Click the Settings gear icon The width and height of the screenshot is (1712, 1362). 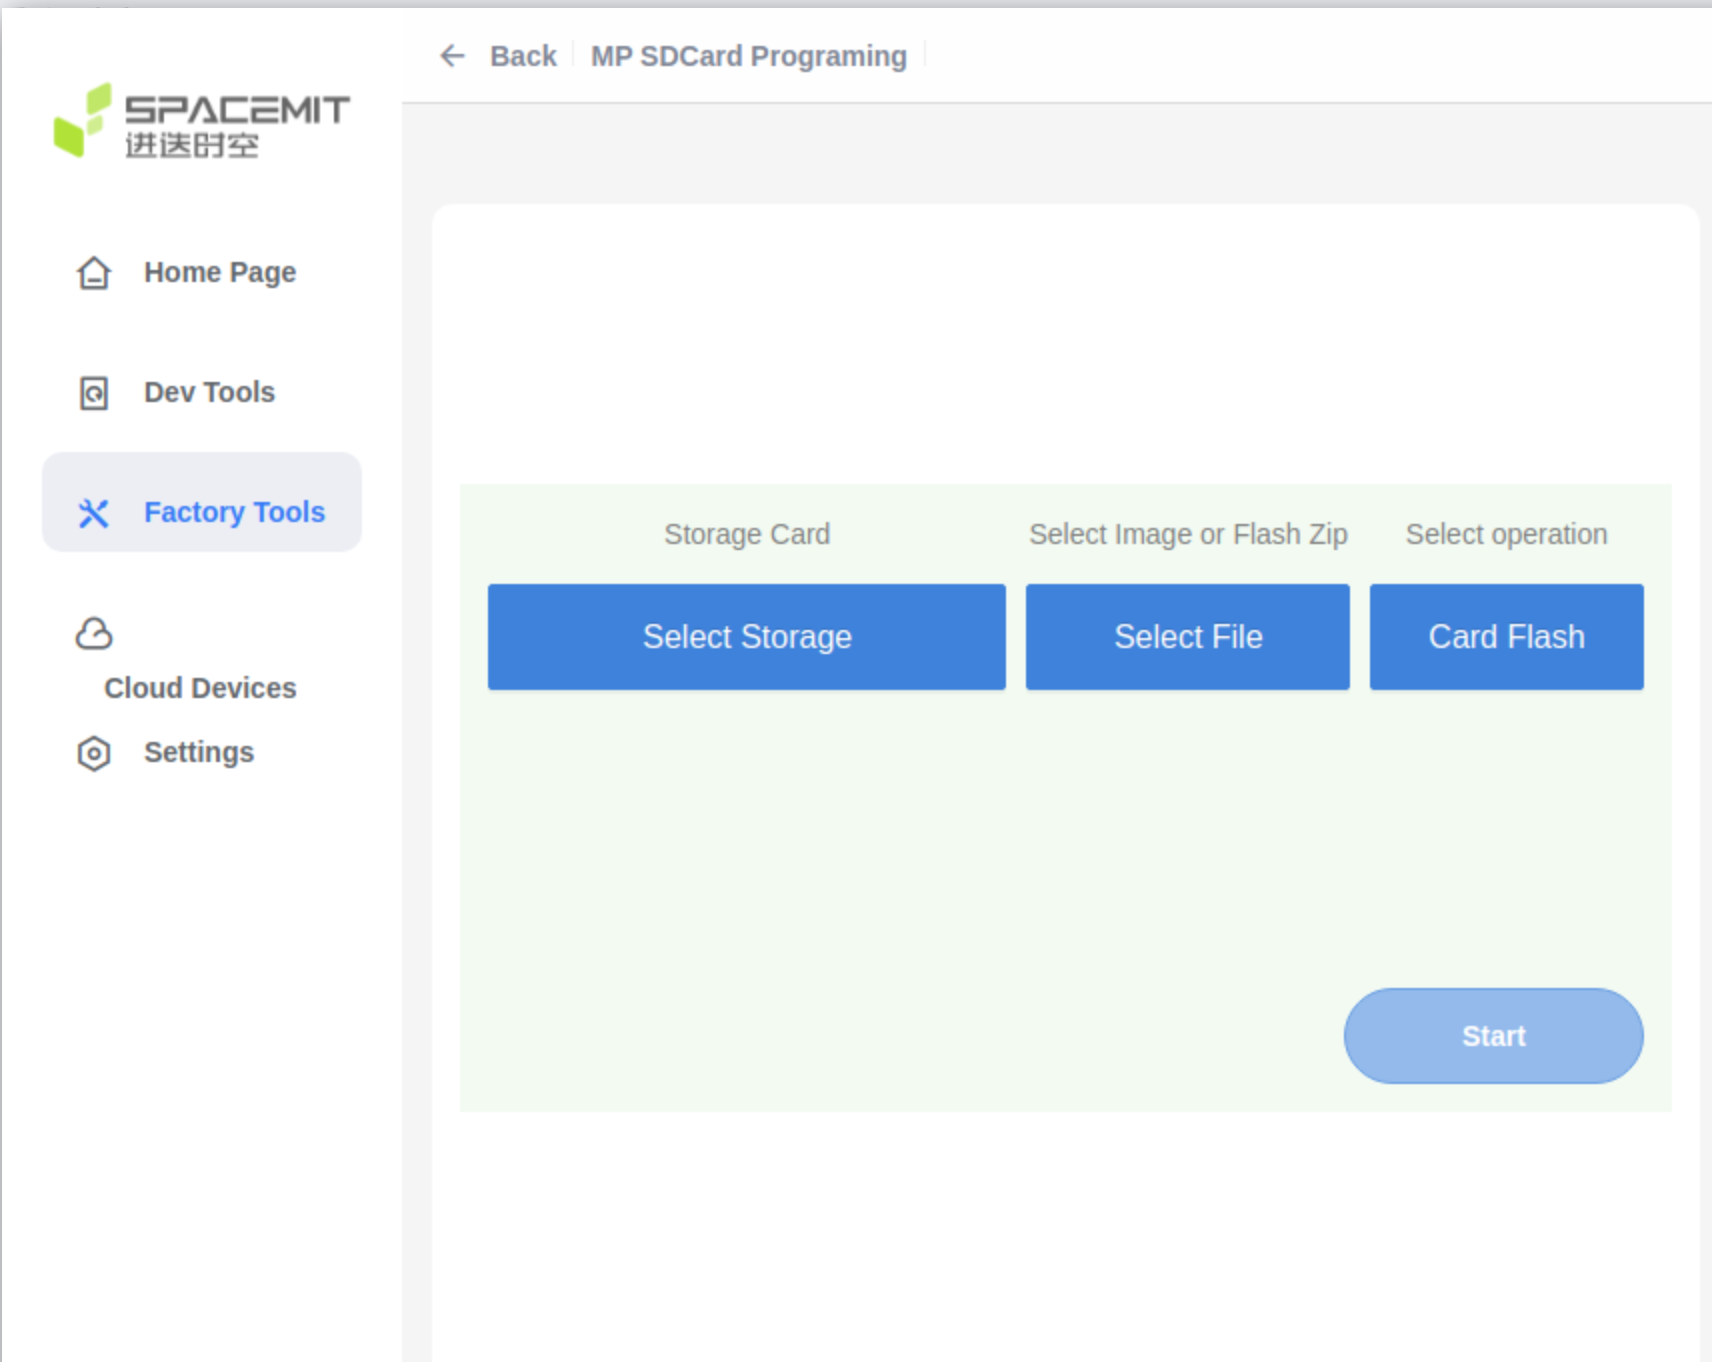93,753
